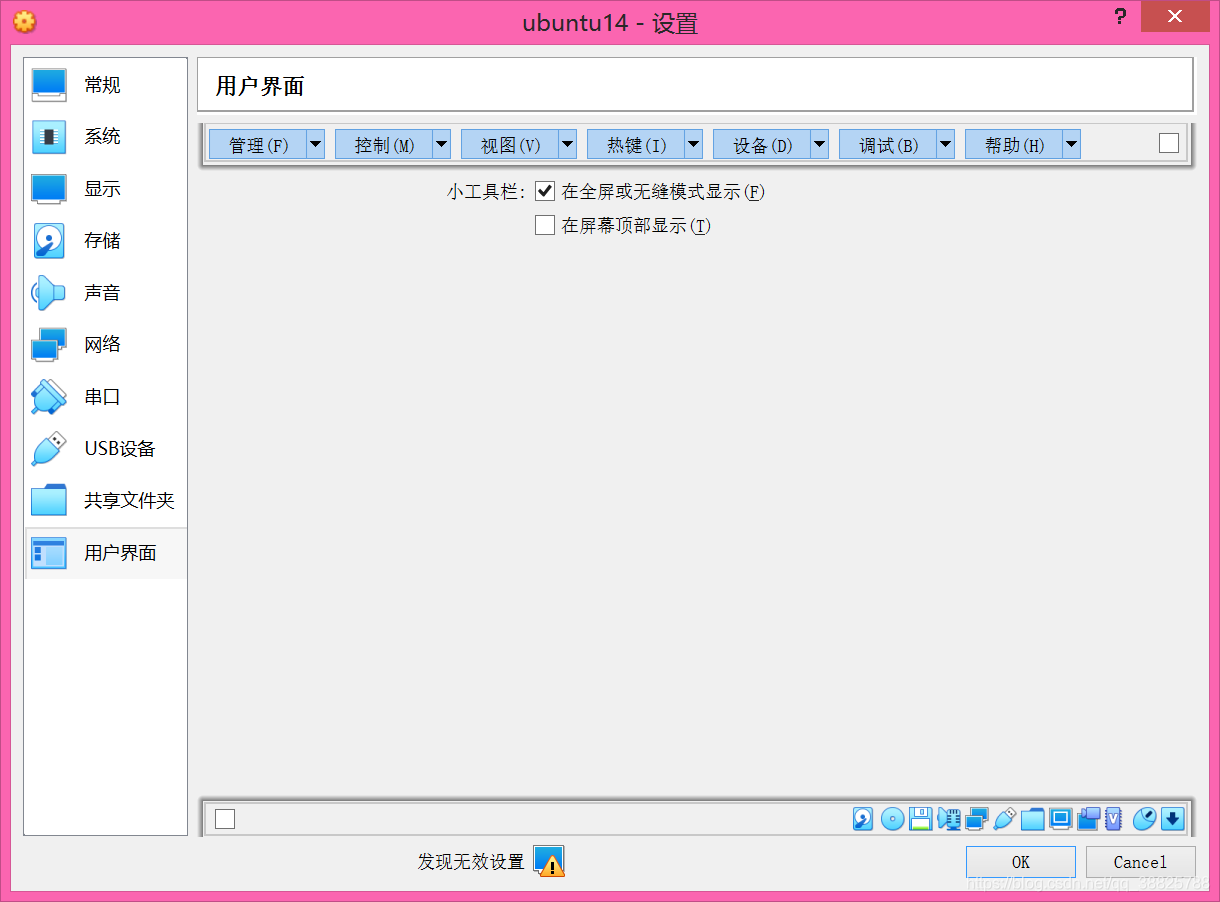Click the Cancel button
This screenshot has height=902, width=1220.
point(1141,862)
